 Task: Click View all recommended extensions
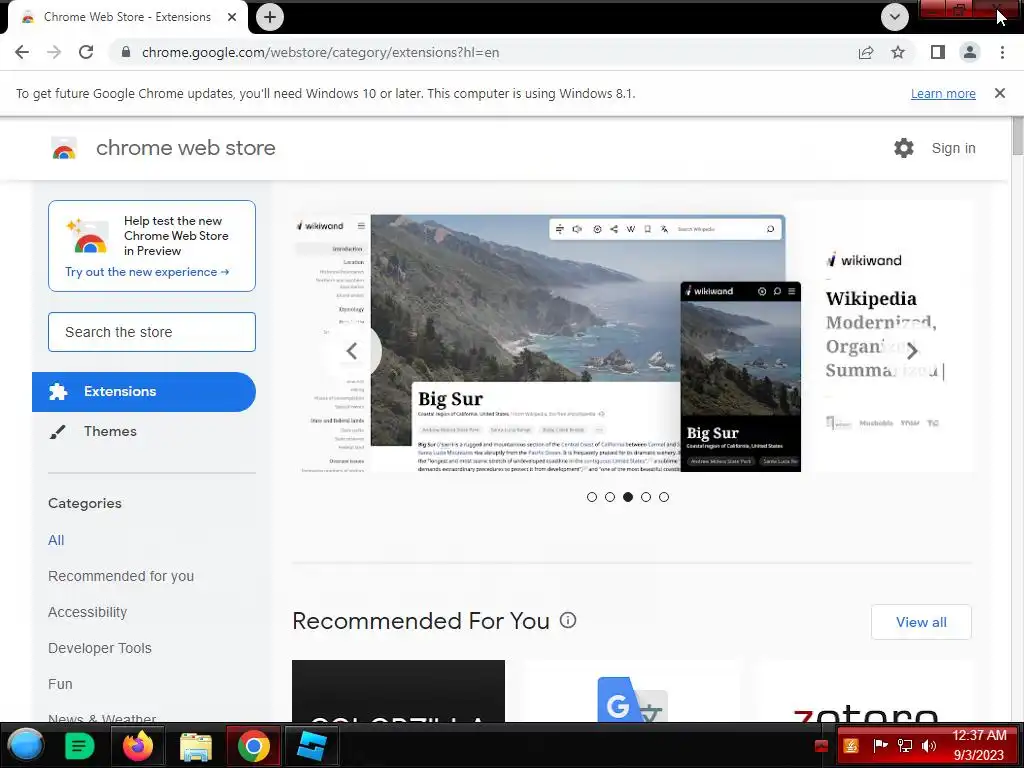click(x=921, y=622)
